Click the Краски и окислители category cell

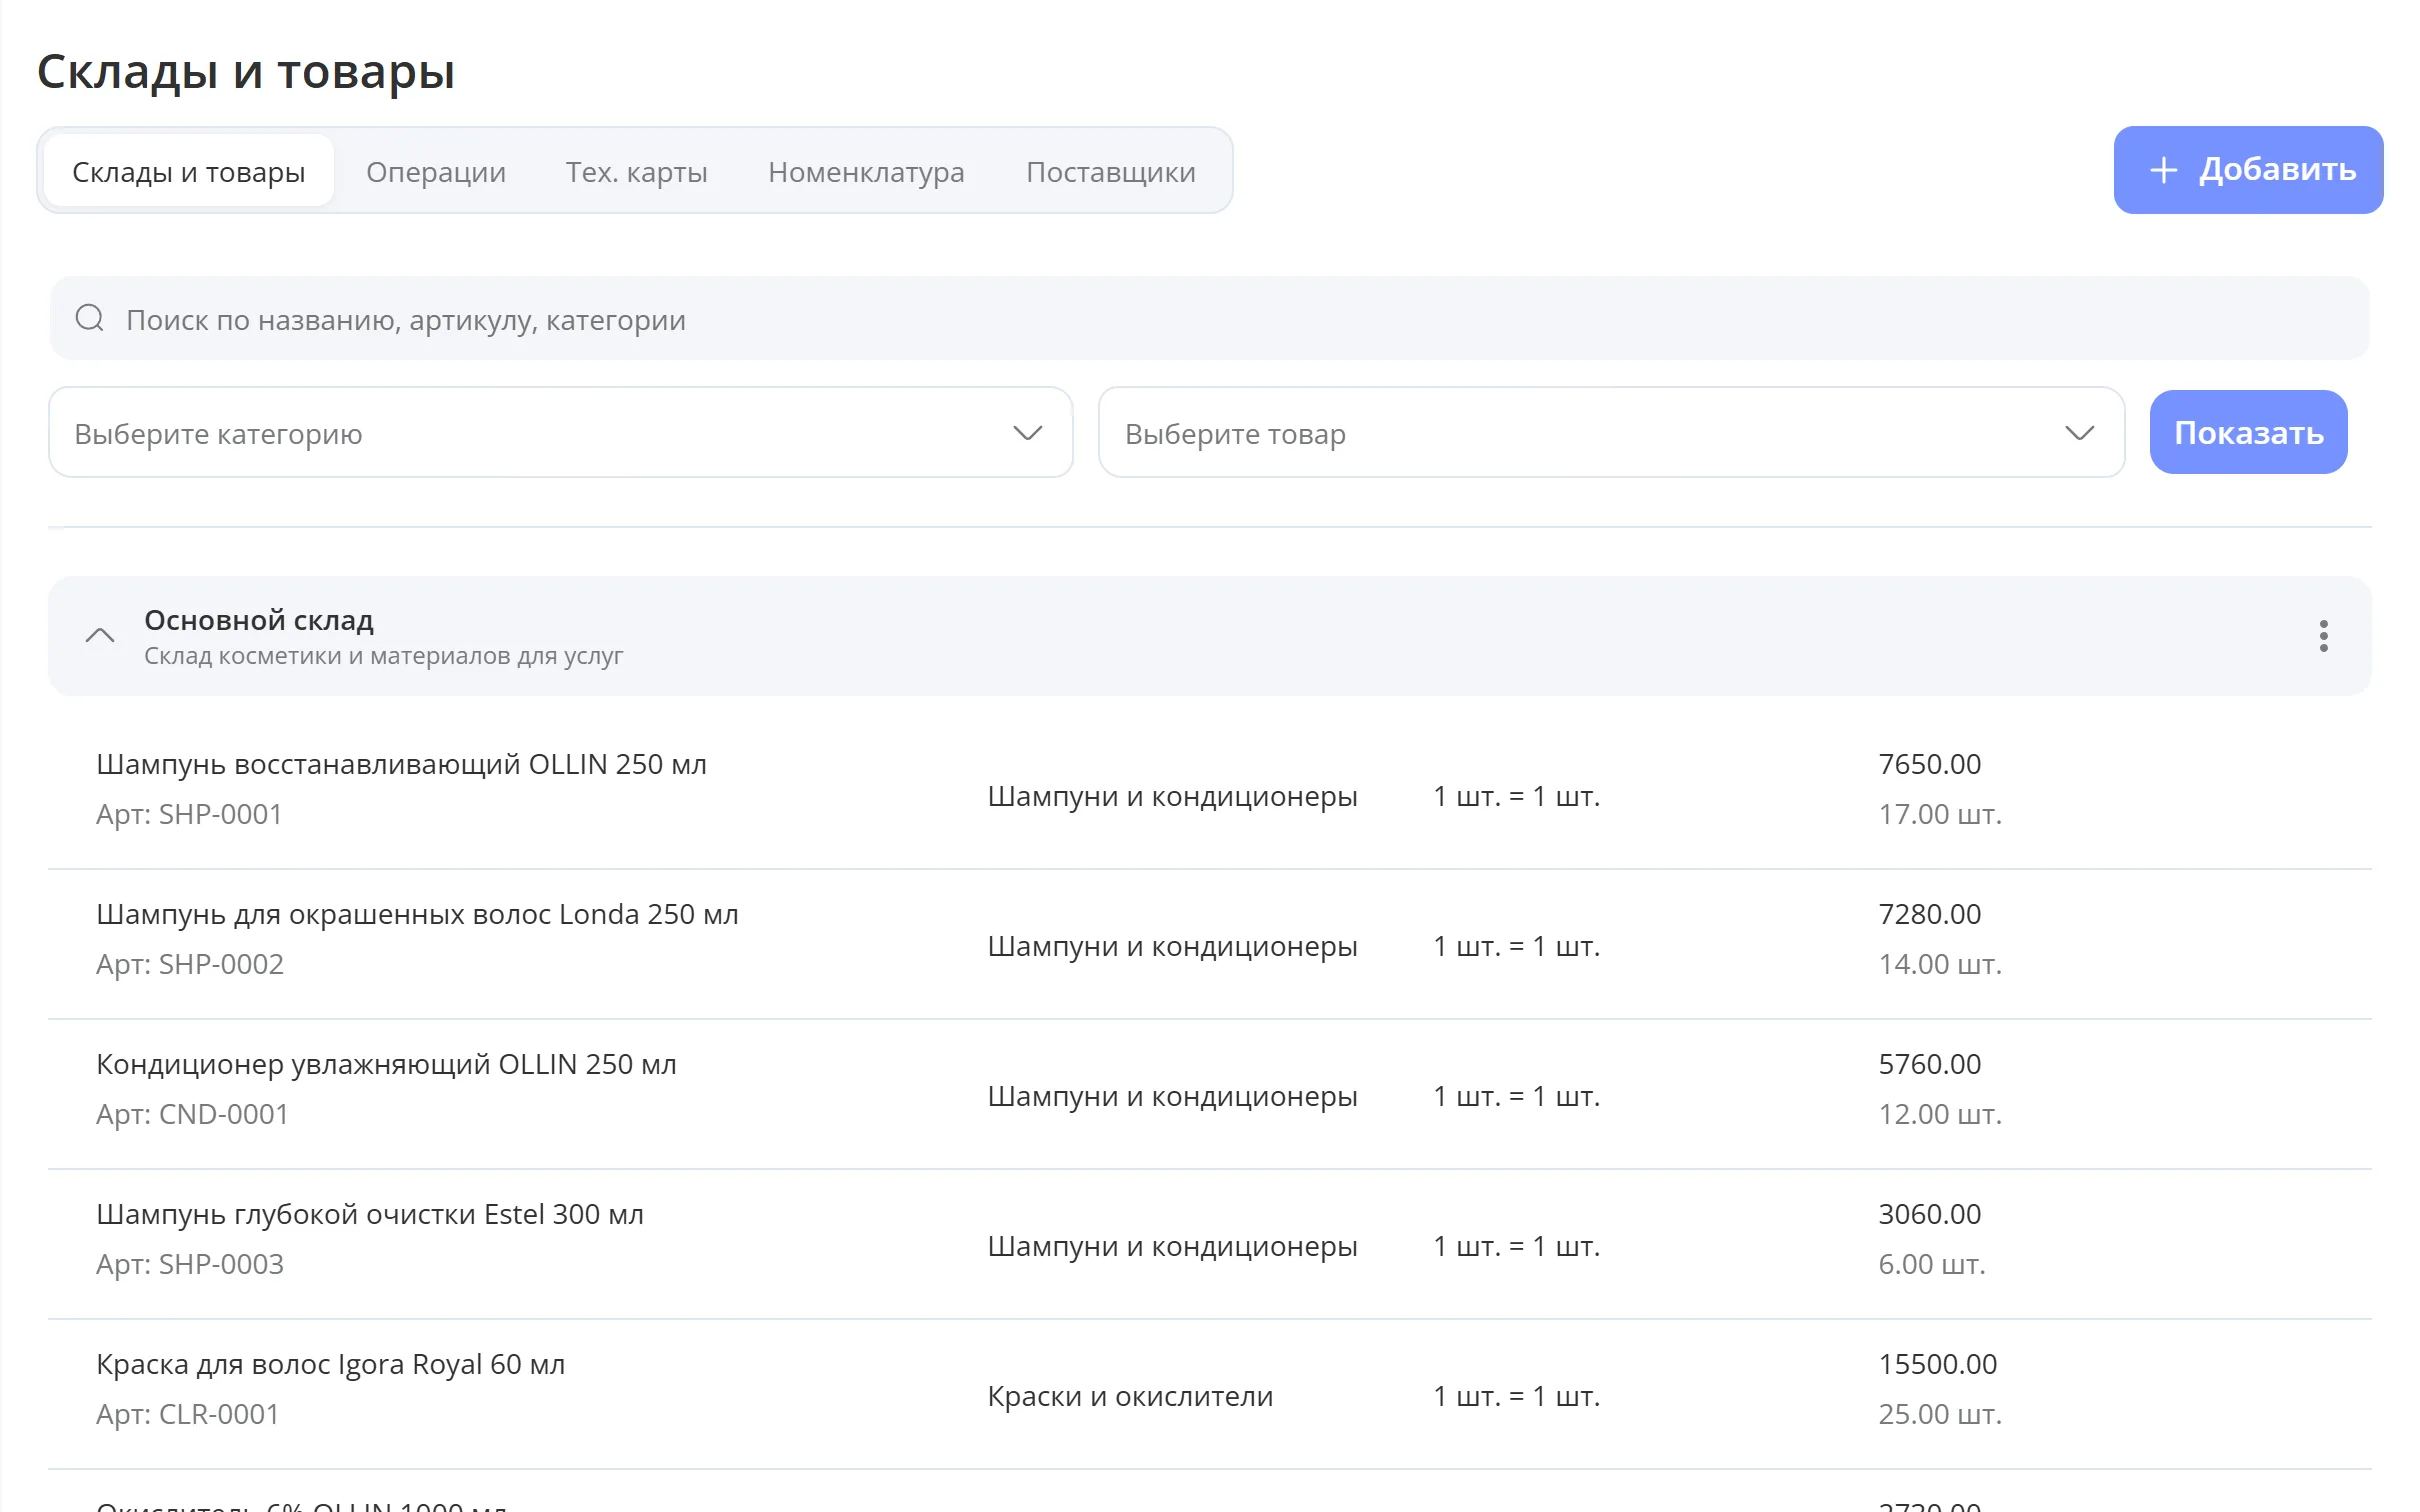(x=1130, y=1396)
